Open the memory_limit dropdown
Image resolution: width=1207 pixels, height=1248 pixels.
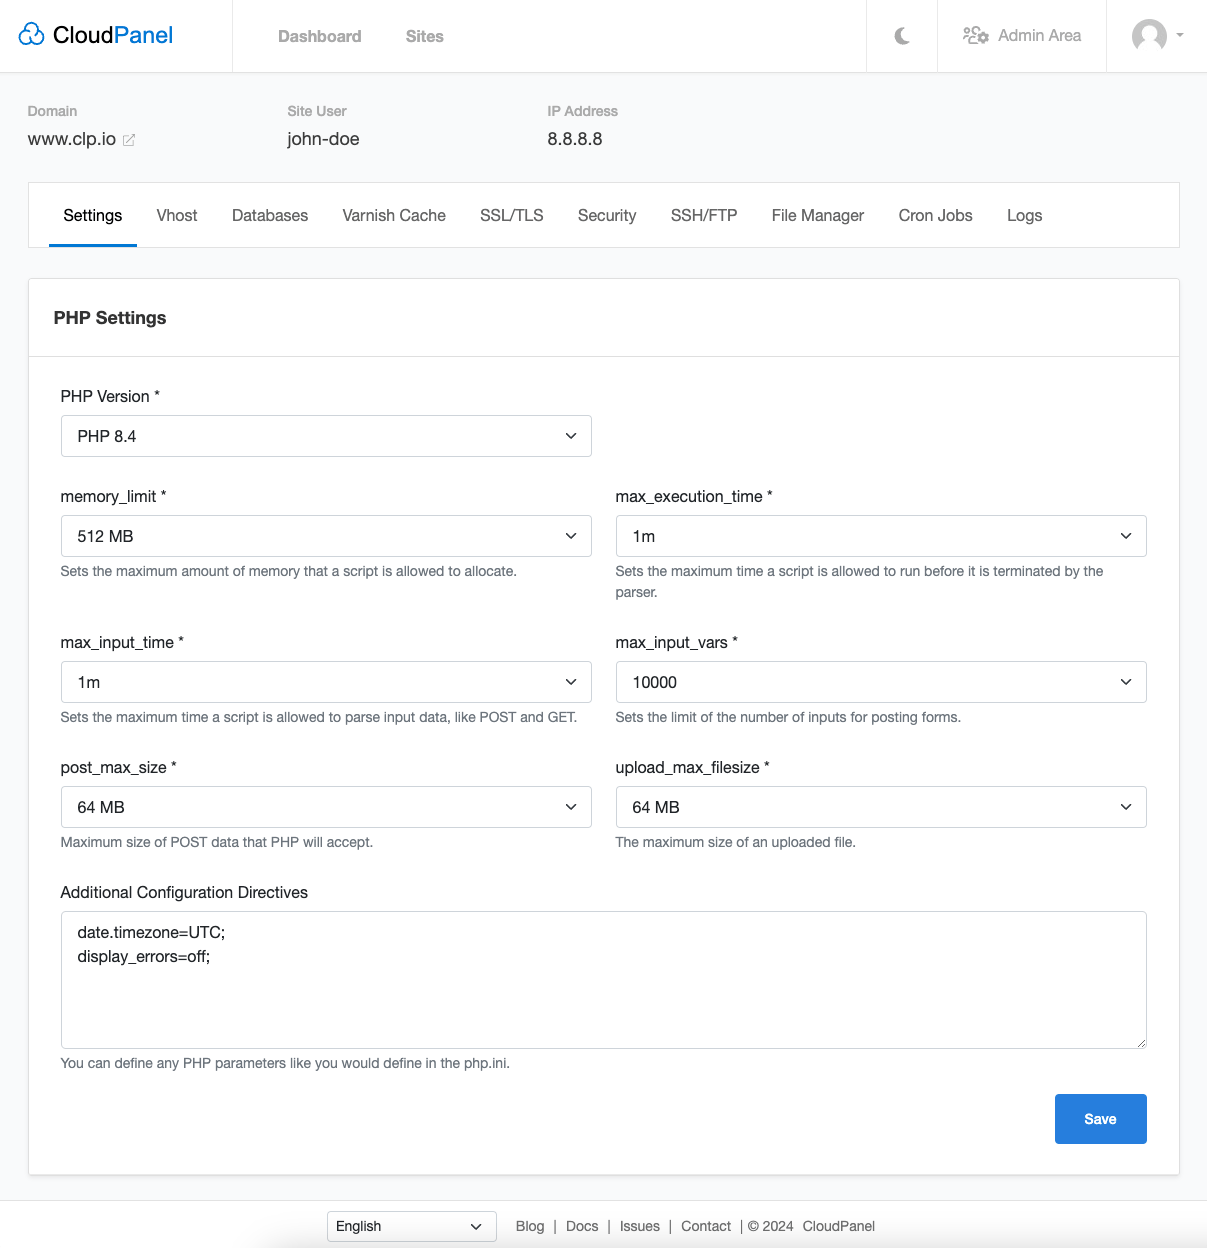326,536
